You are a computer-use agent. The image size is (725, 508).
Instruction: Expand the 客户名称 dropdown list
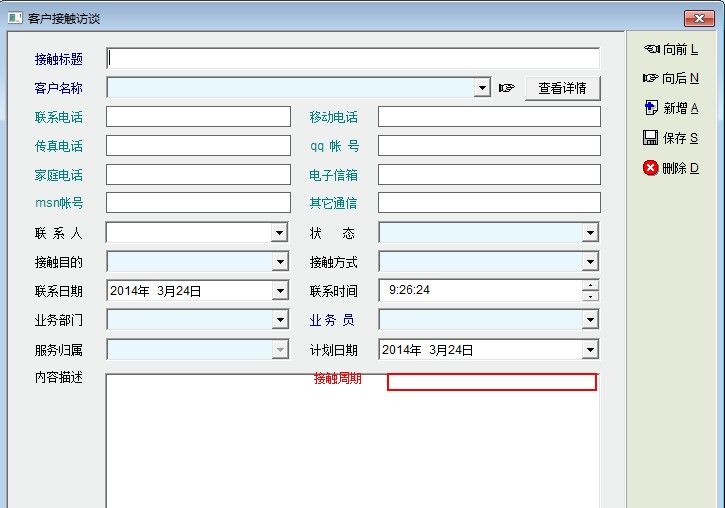click(482, 88)
